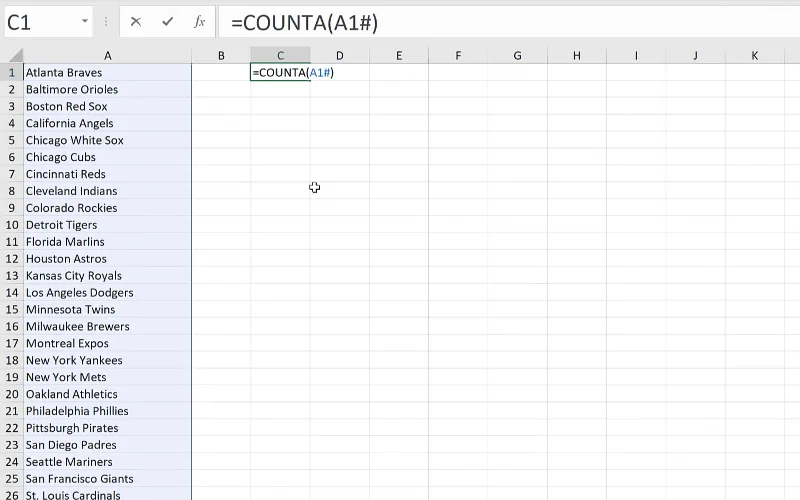This screenshot has height=500, width=800.
Task: Select row 5 header
Action: click(x=12, y=140)
